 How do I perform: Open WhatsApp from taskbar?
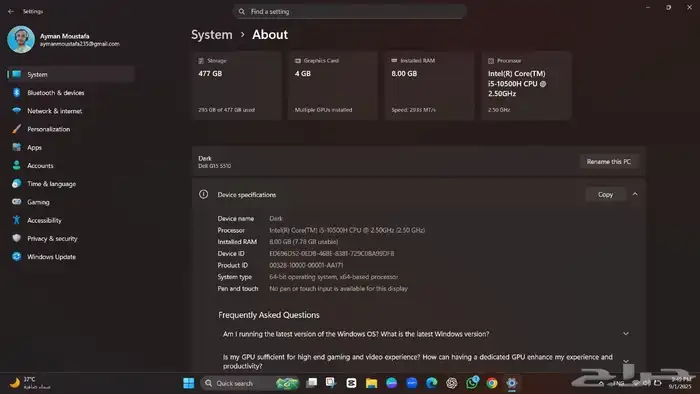pos(472,383)
